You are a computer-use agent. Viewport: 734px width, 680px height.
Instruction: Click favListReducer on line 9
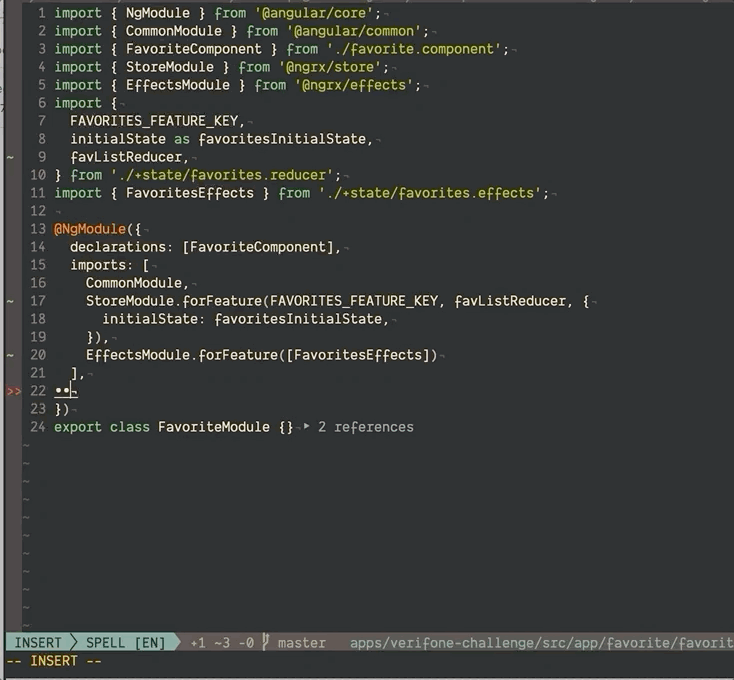(x=125, y=157)
